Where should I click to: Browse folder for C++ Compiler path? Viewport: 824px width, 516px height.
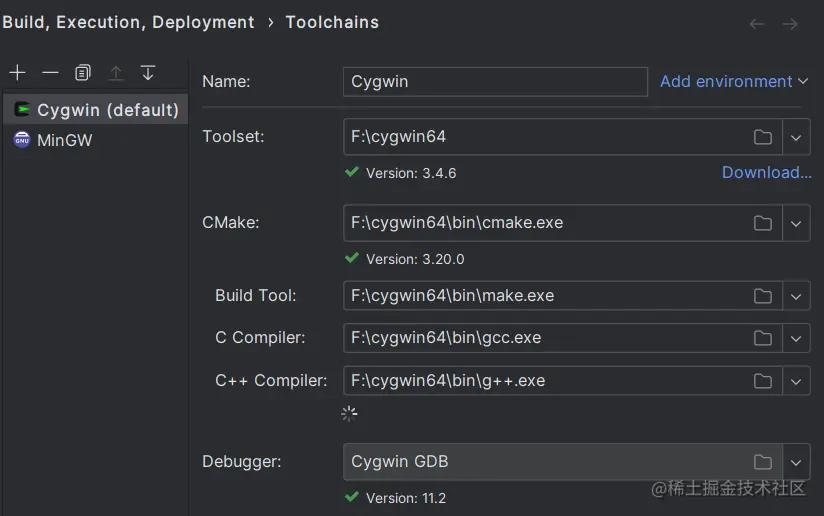pos(763,381)
